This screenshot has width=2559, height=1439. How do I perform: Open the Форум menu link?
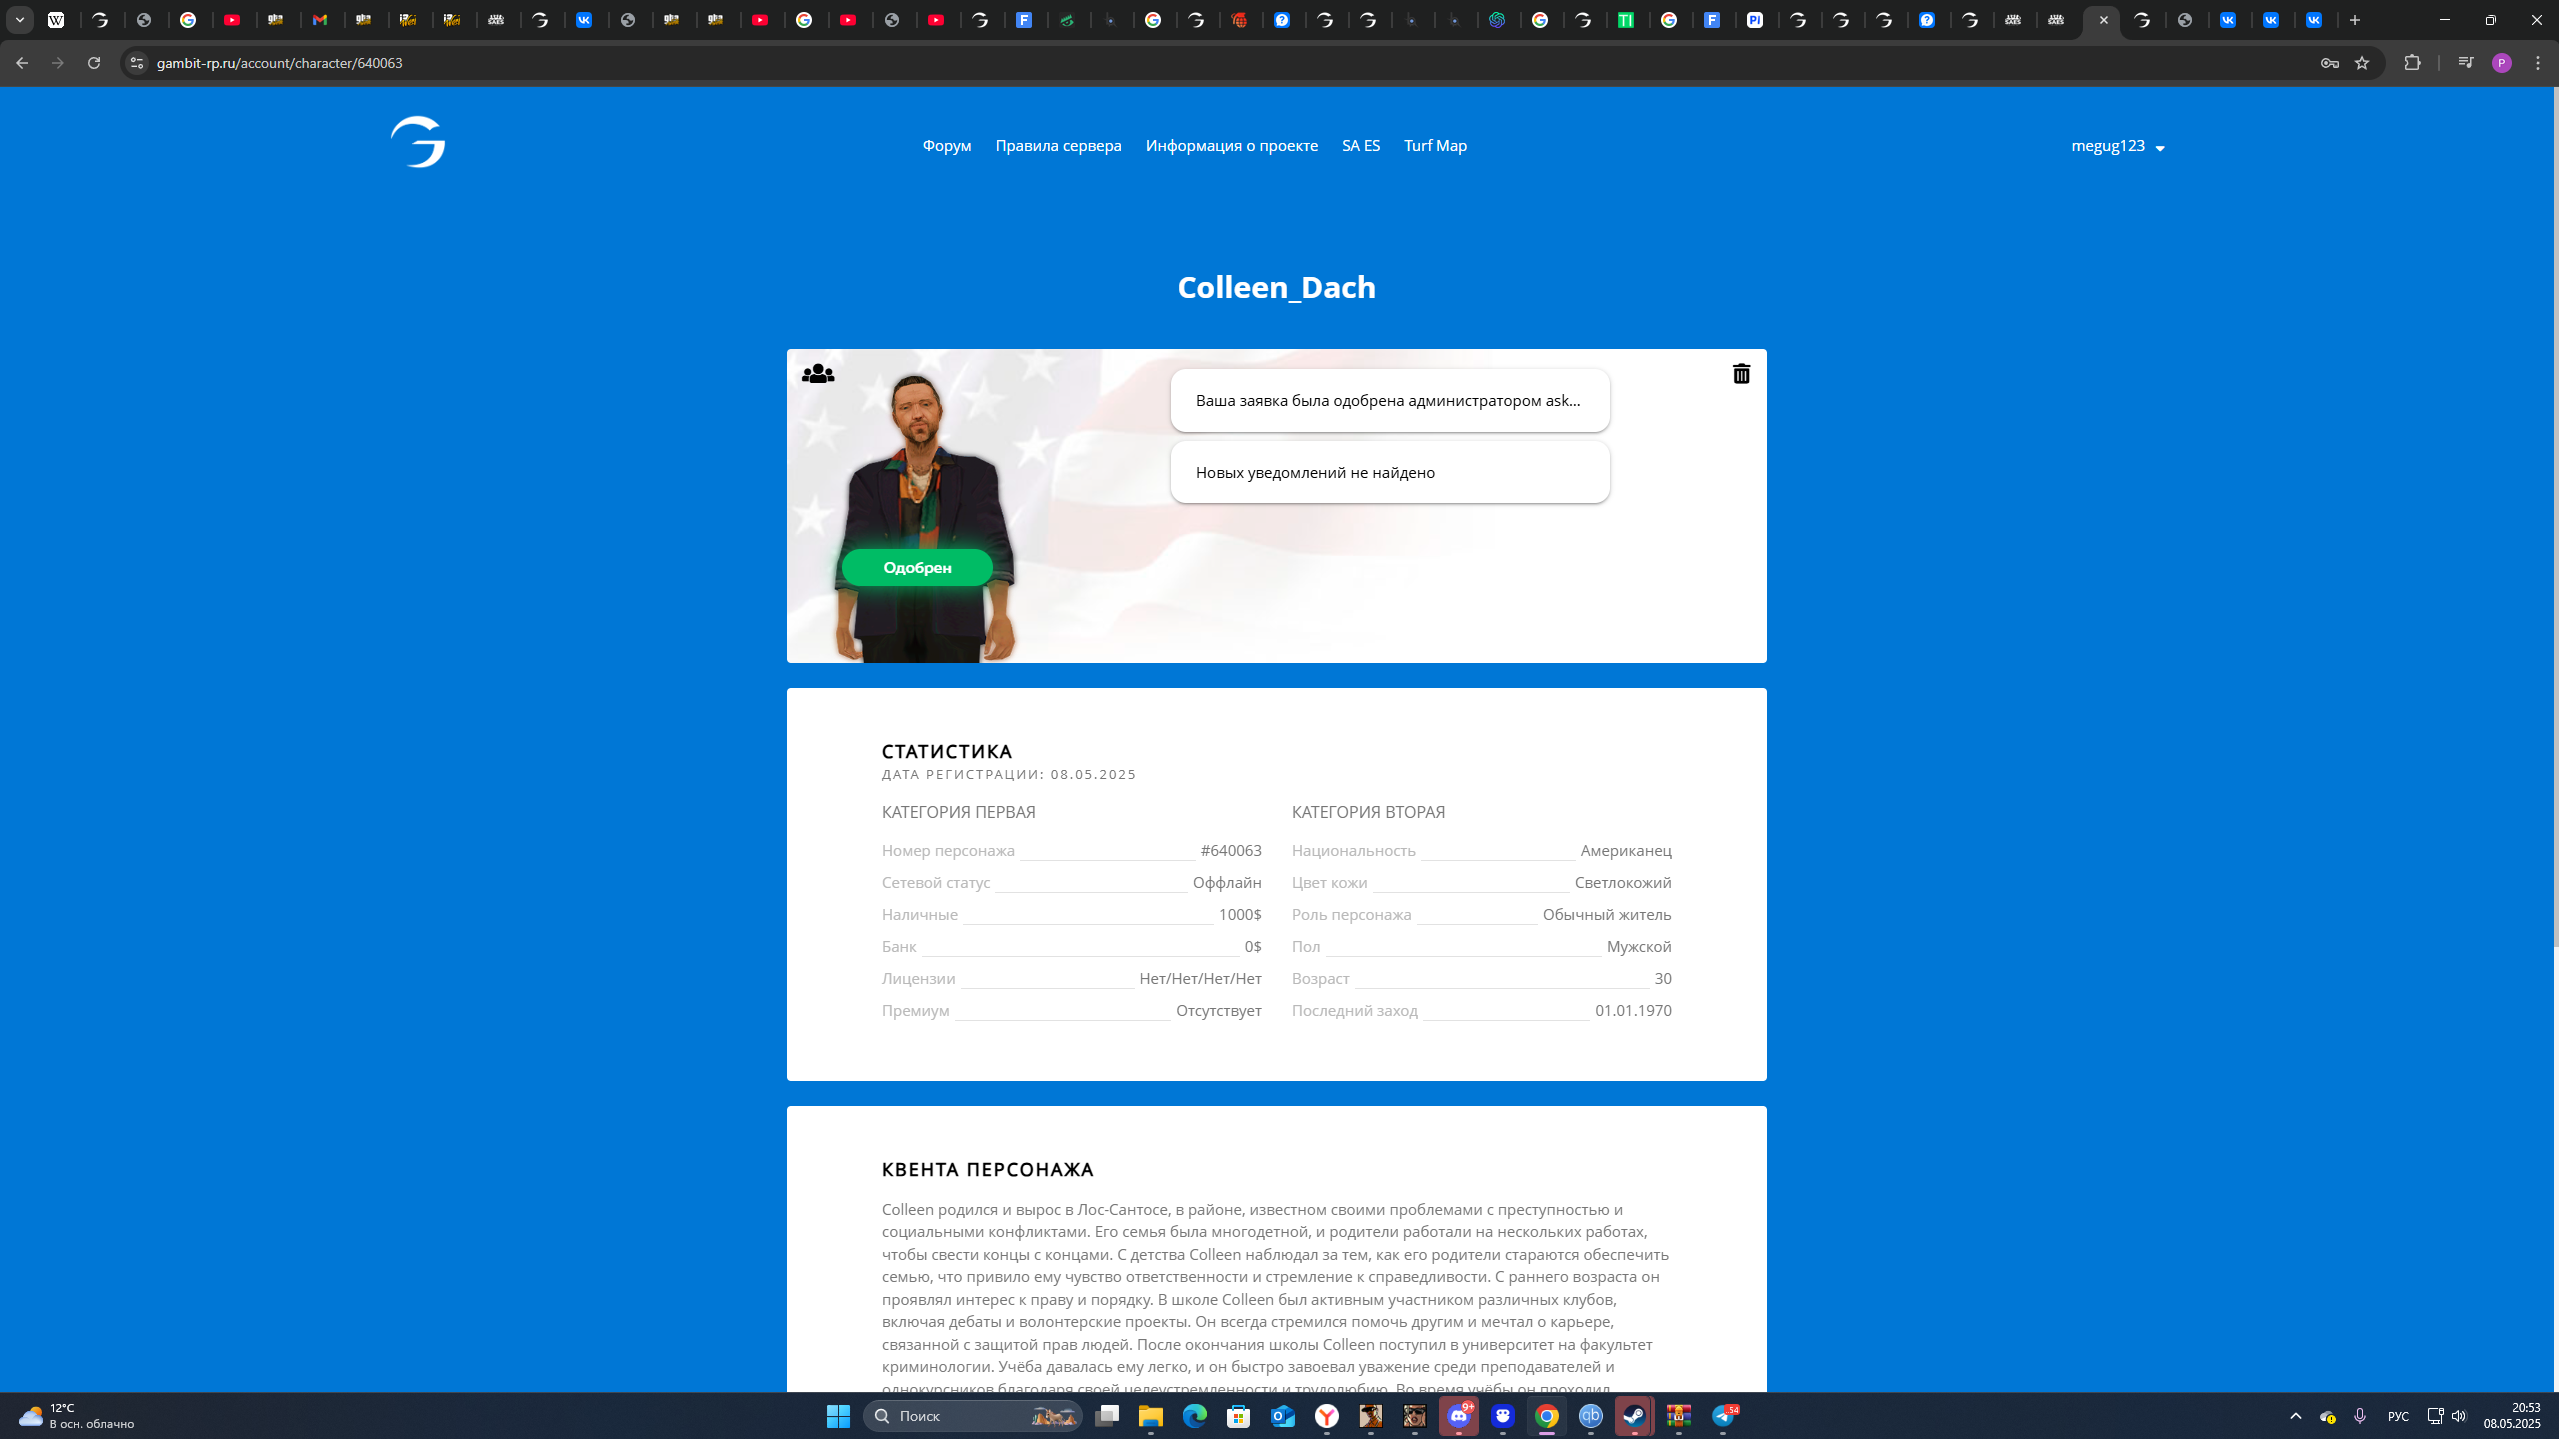click(x=947, y=146)
